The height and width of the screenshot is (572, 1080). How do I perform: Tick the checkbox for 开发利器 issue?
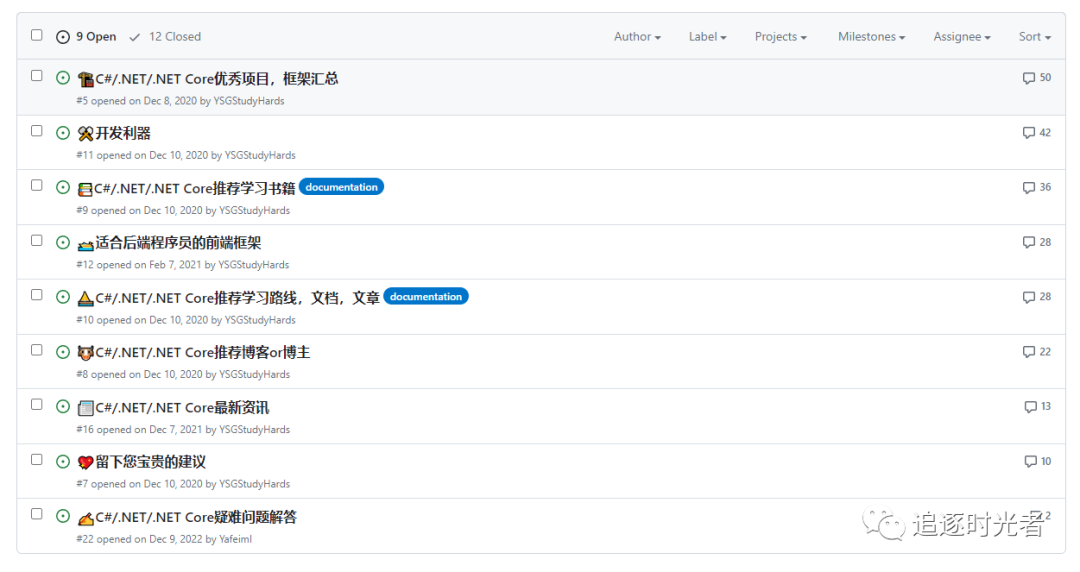tap(37, 131)
